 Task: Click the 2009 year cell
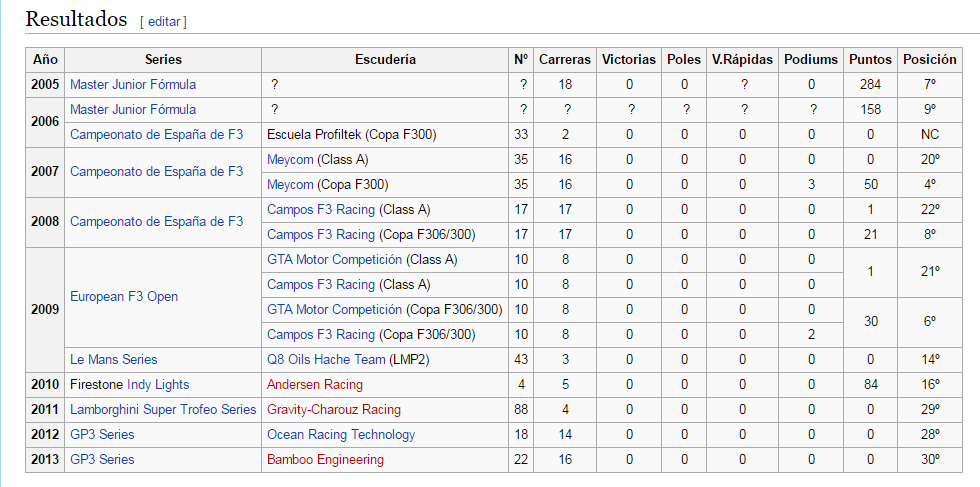click(46, 309)
